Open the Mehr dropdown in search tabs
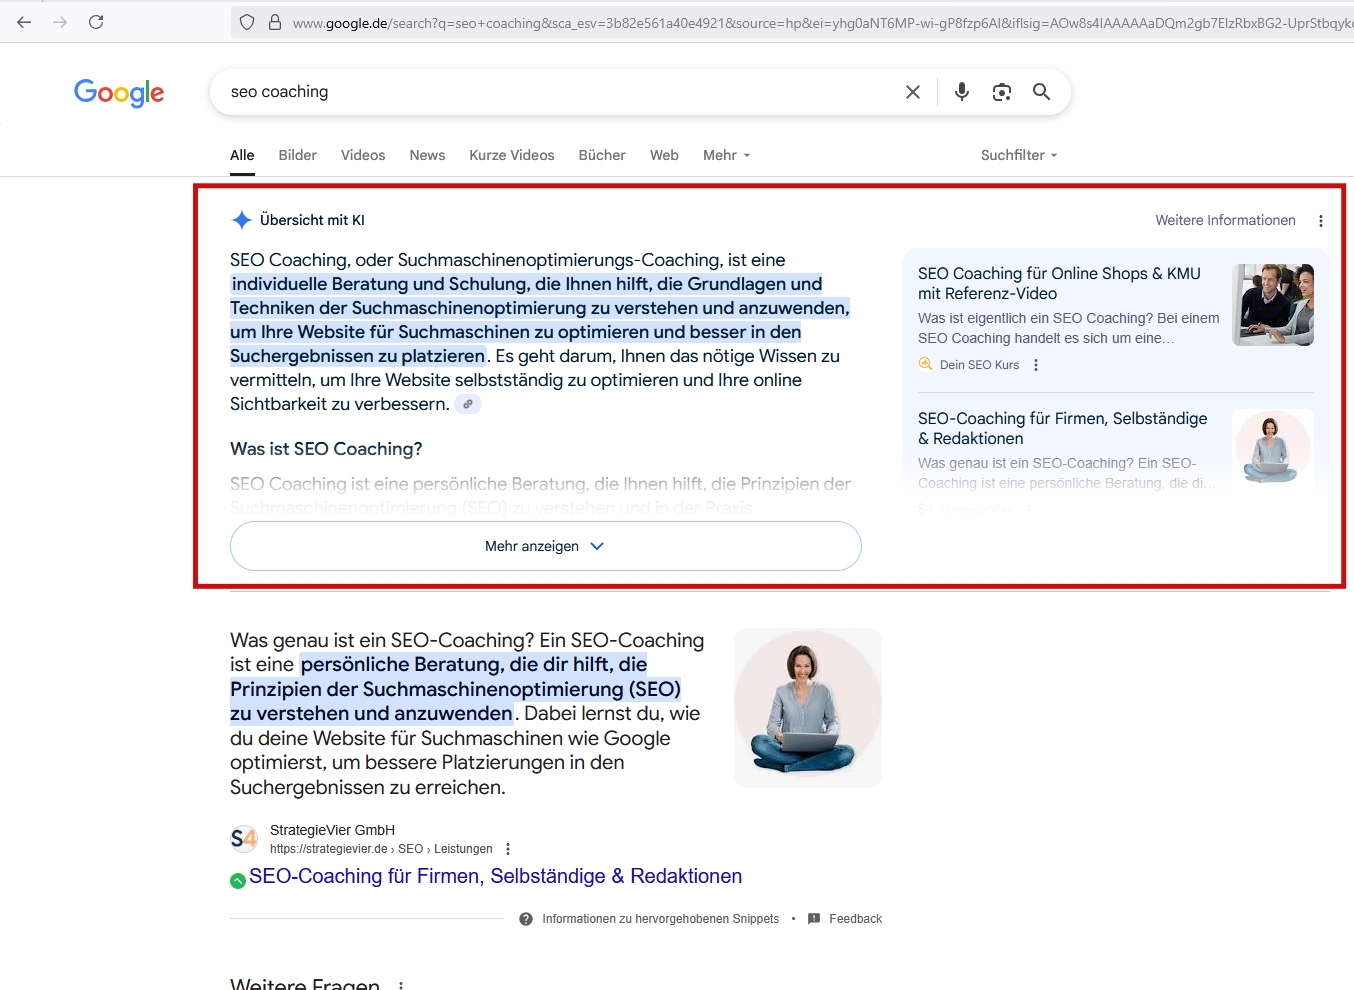Screen dimensions: 1354x990 (726, 155)
